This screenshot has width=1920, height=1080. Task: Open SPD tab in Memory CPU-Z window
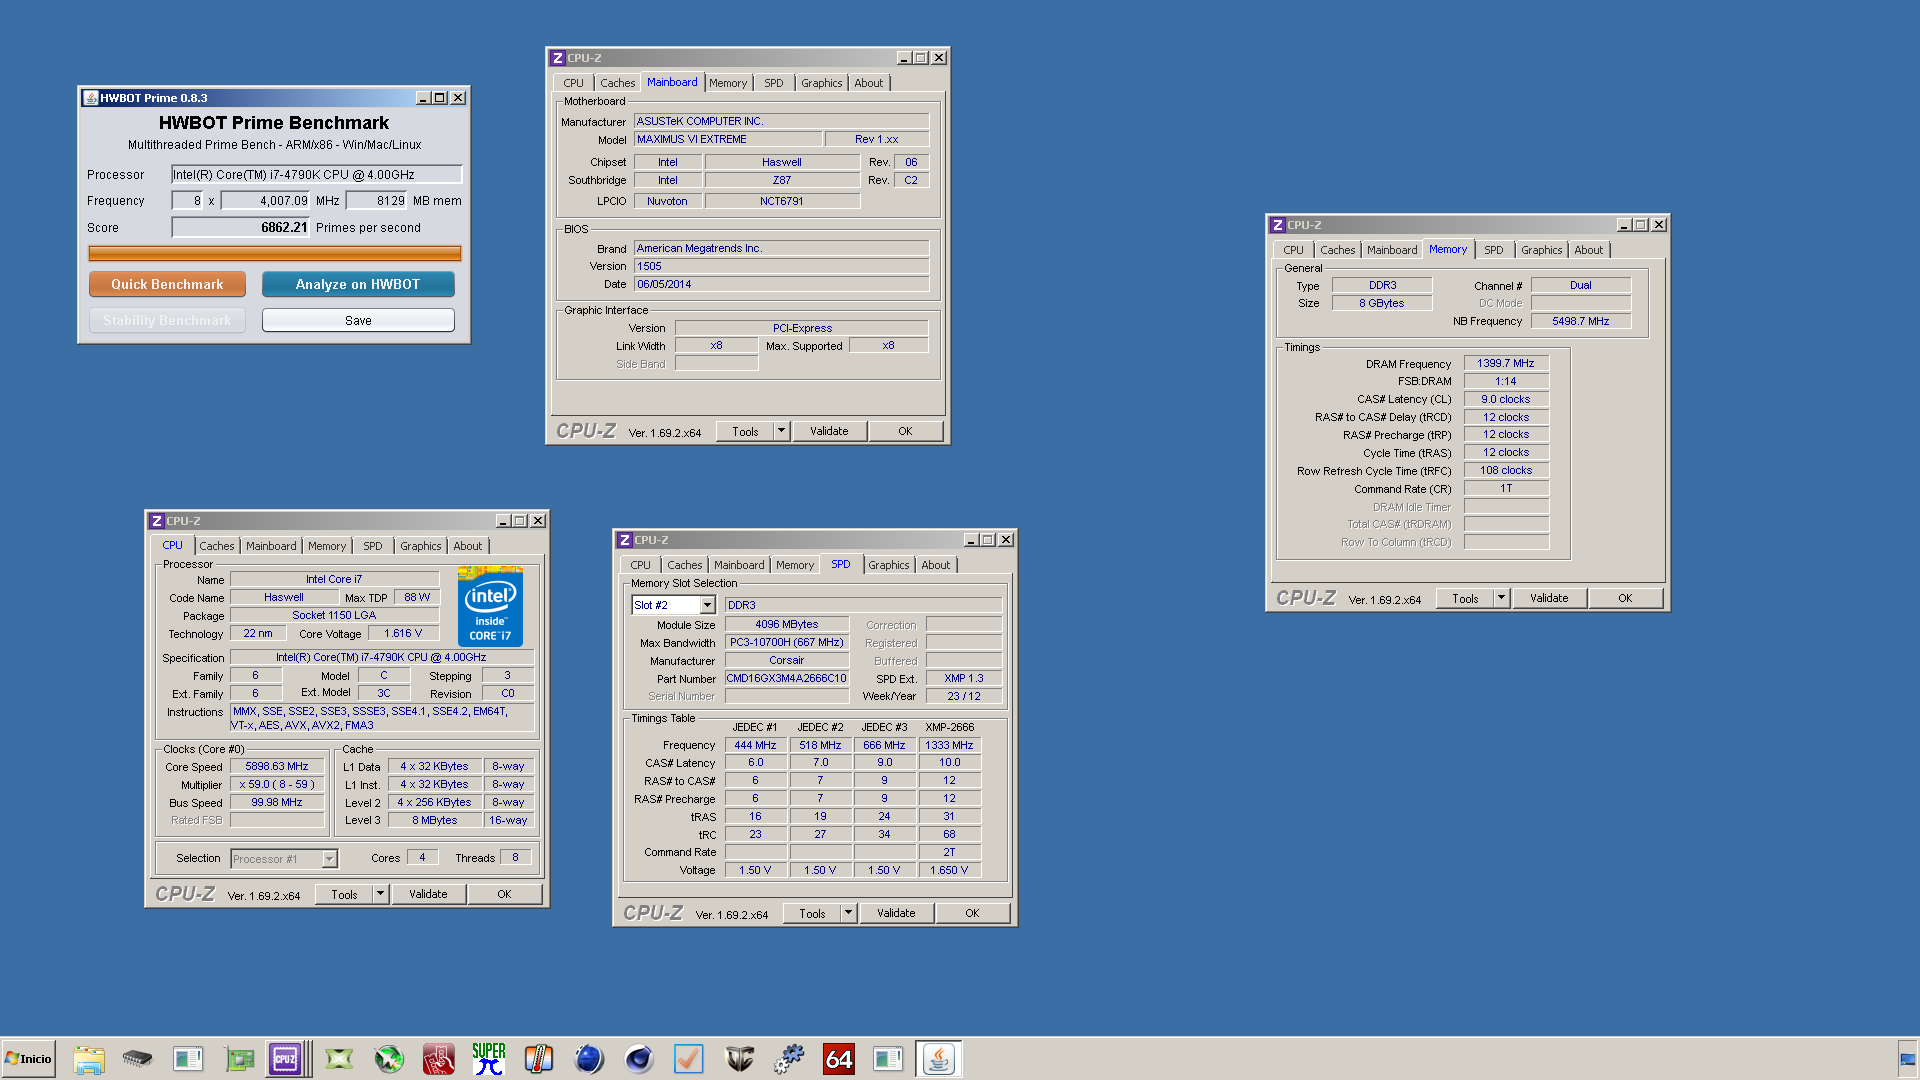[x=1493, y=250]
